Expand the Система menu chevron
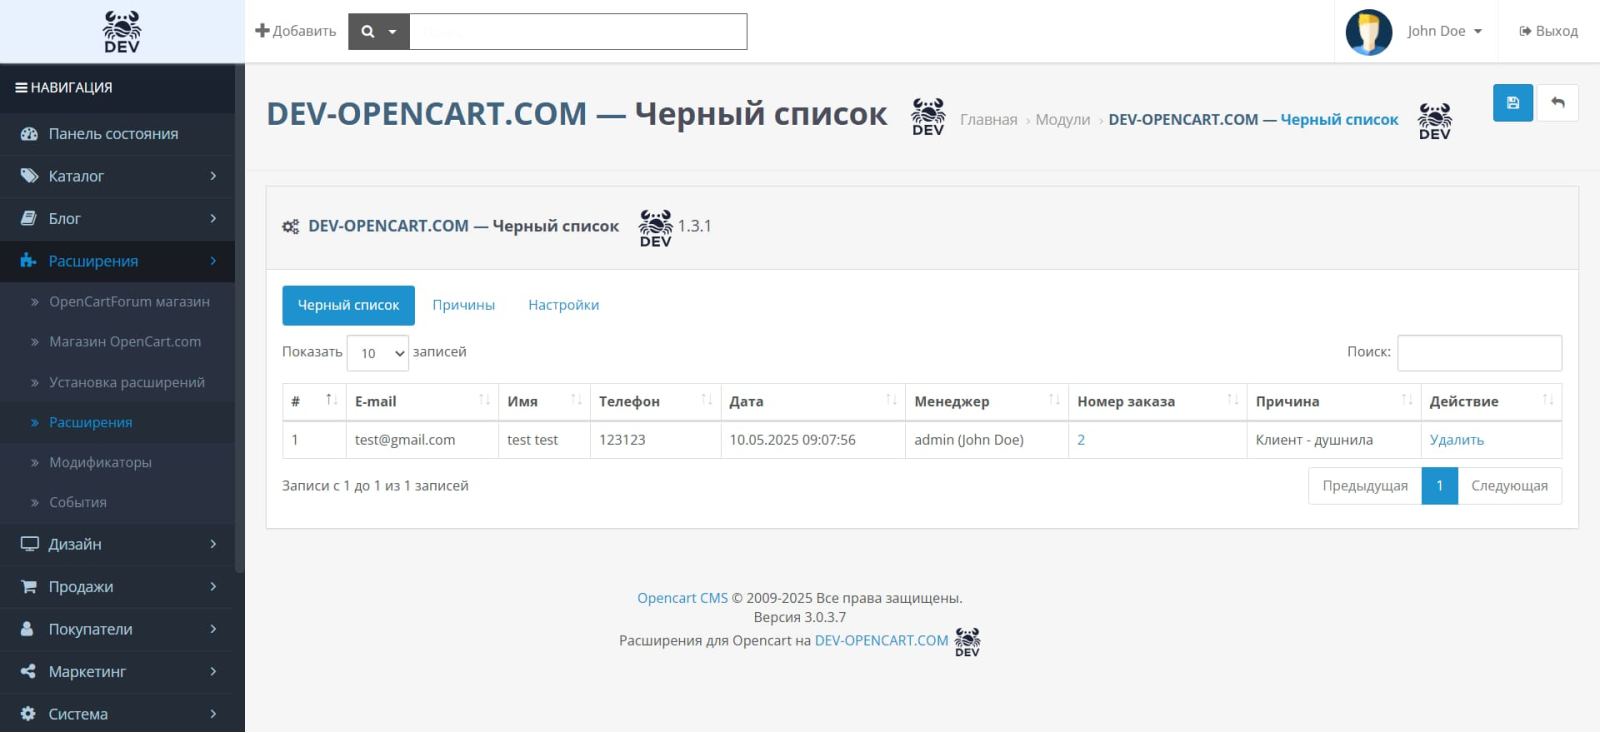Screen dimensions: 1600x733 [x=213, y=714]
